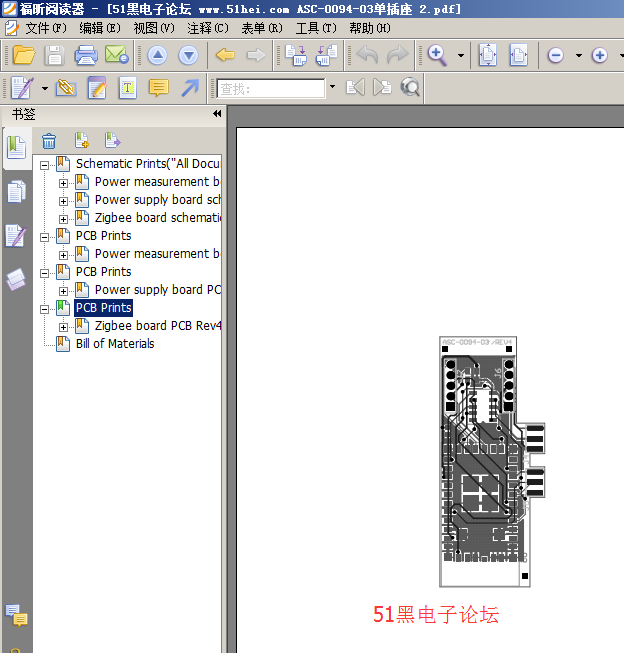The width and height of the screenshot is (624, 653).
Task: Open a file with the folder icon
Action: pos(24,55)
